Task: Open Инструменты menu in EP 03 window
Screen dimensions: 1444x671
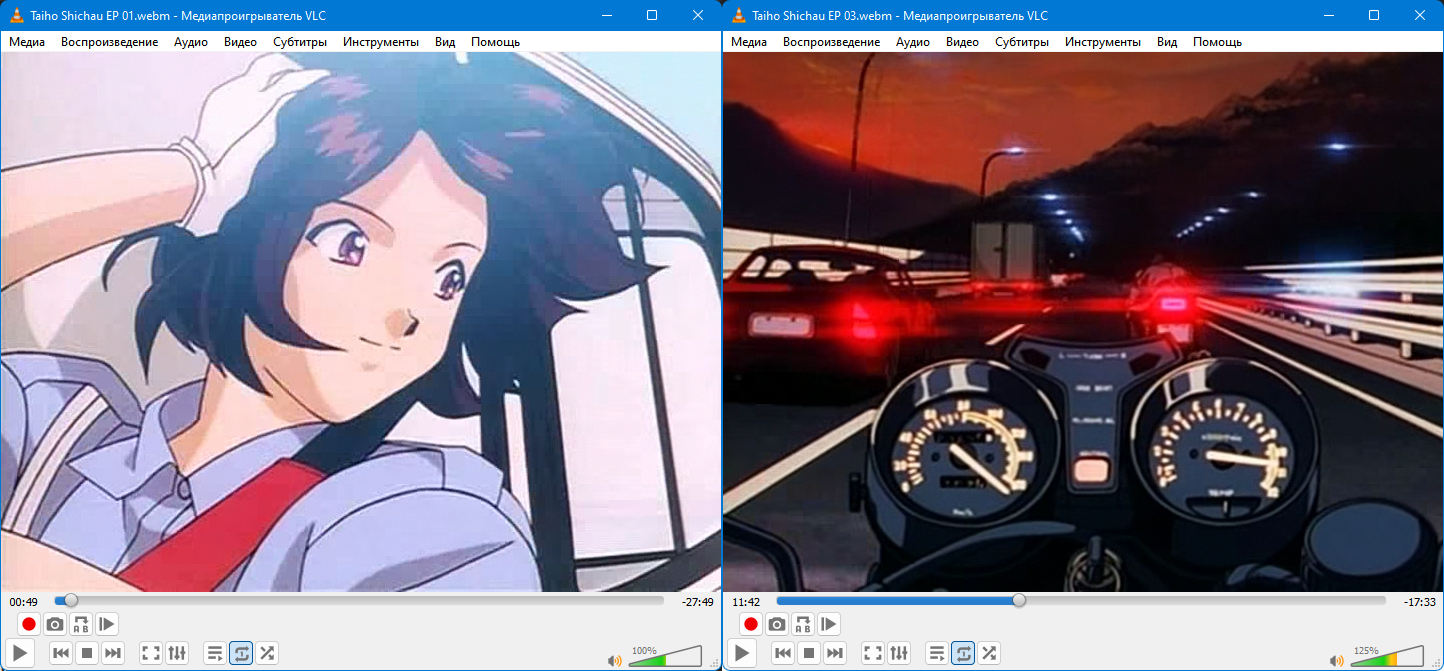Action: pyautogui.click(x=1103, y=42)
